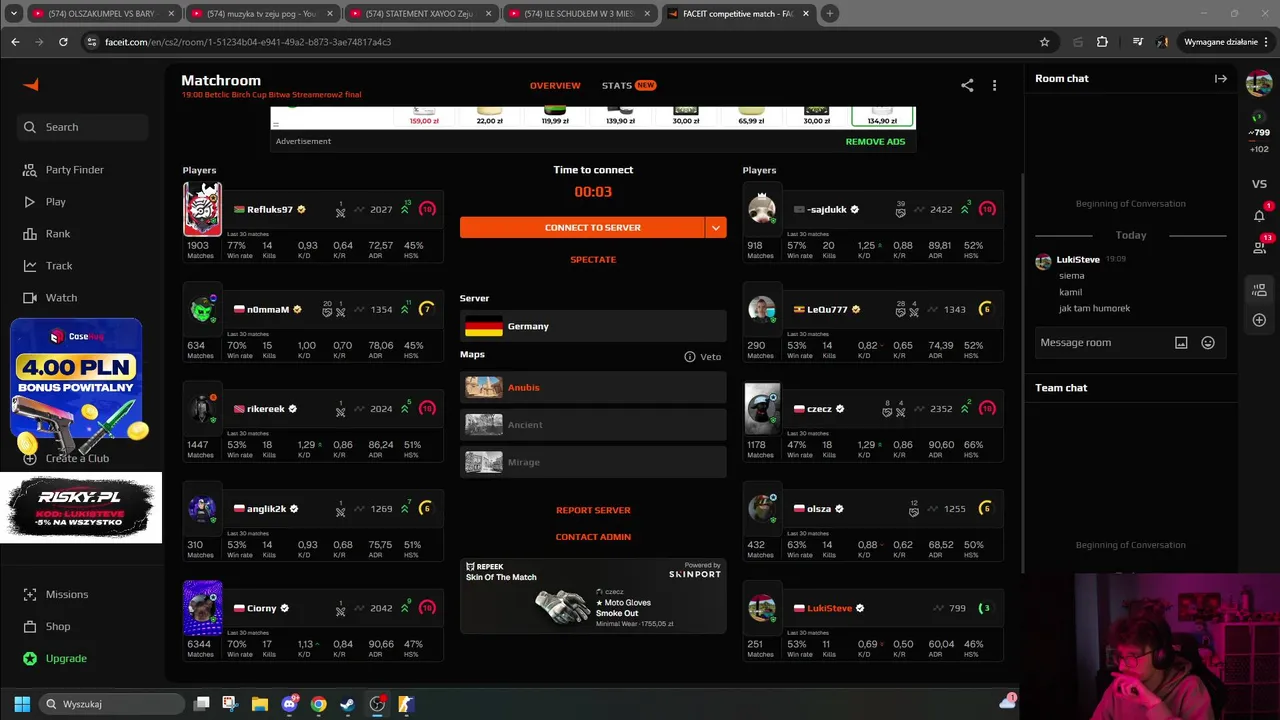Click the browser address bar URL
The height and width of the screenshot is (720, 1280).
pos(248,42)
